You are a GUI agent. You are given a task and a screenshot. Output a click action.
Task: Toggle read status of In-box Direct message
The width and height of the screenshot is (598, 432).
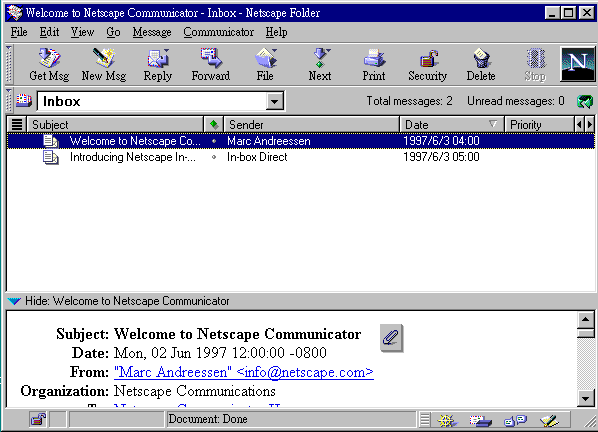[214, 157]
